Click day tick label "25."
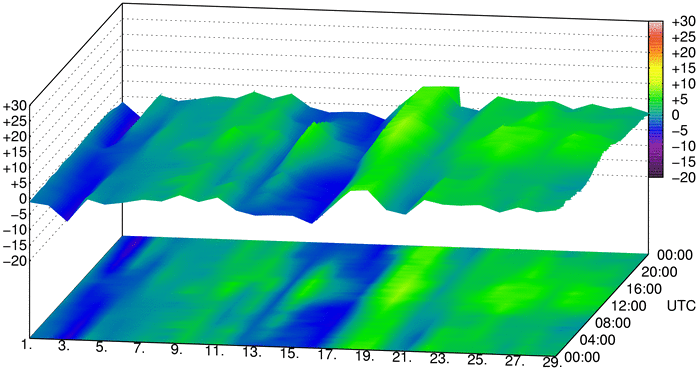Screen dimensions: 698x370 (477, 360)
